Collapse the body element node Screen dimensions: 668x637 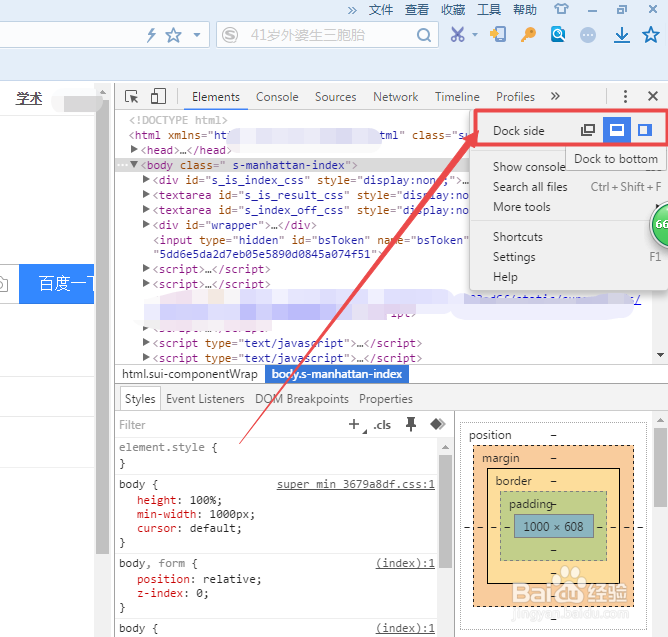coord(134,164)
